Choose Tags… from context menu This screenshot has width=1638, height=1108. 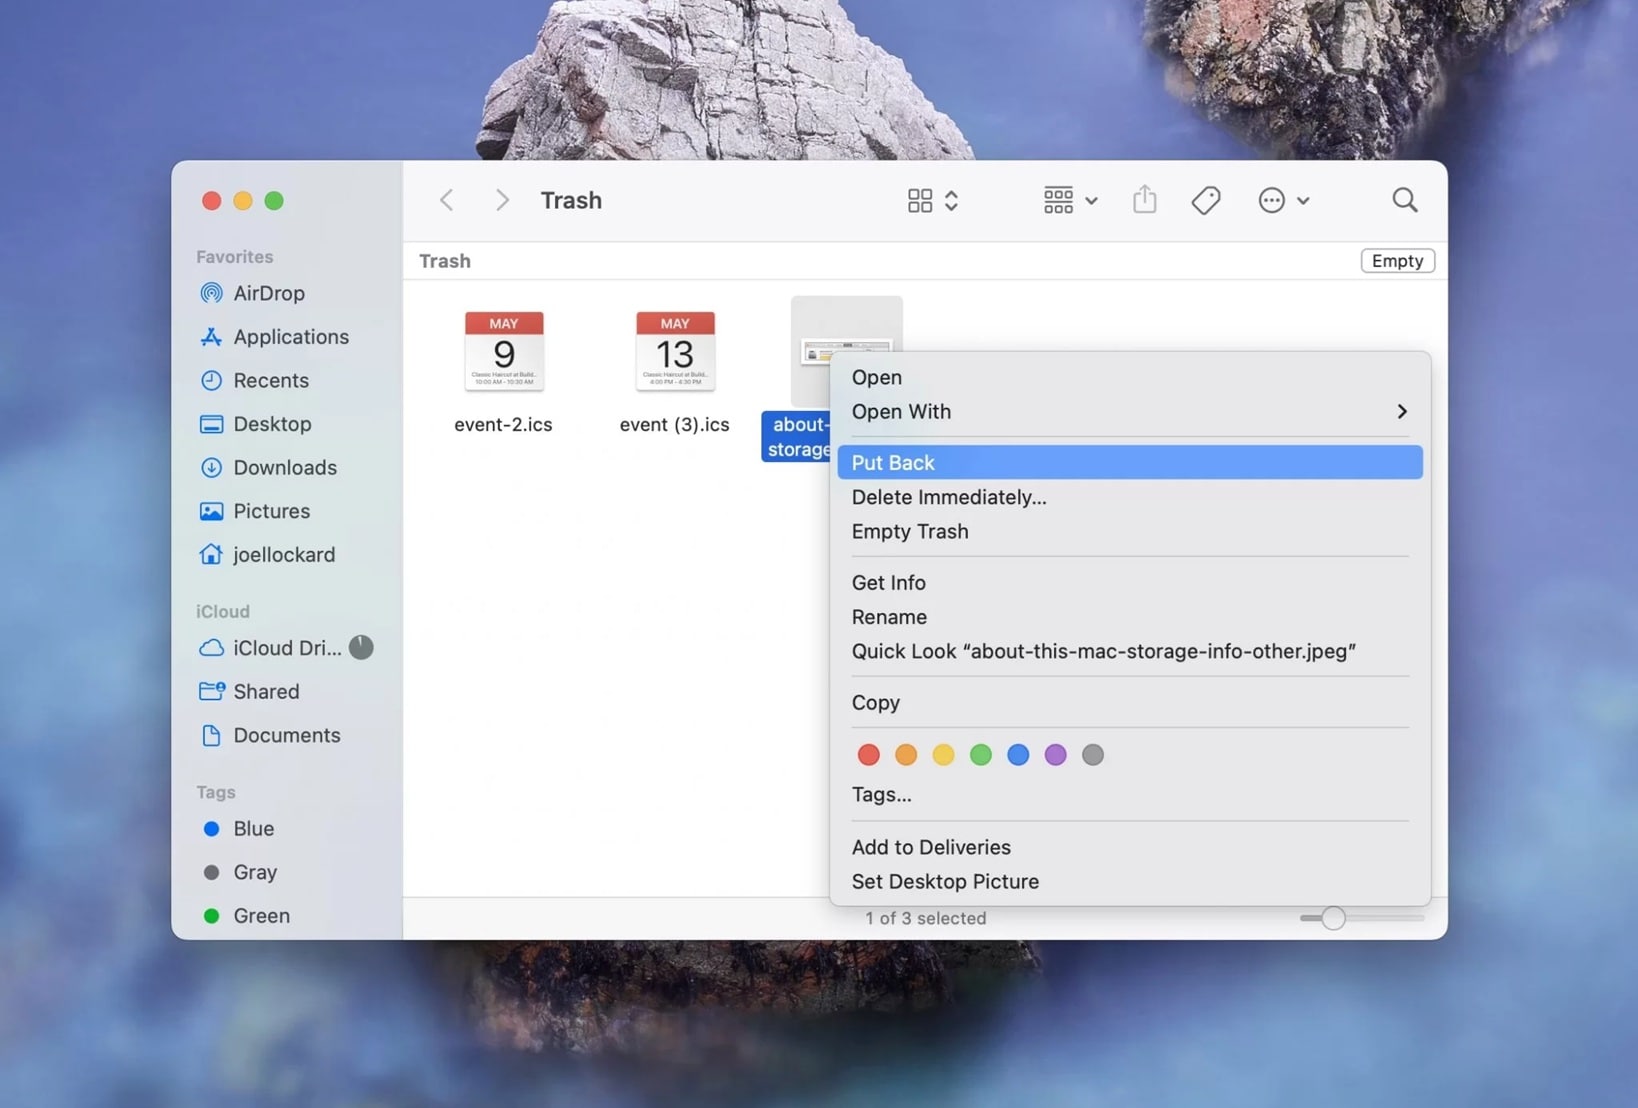(x=1129, y=794)
